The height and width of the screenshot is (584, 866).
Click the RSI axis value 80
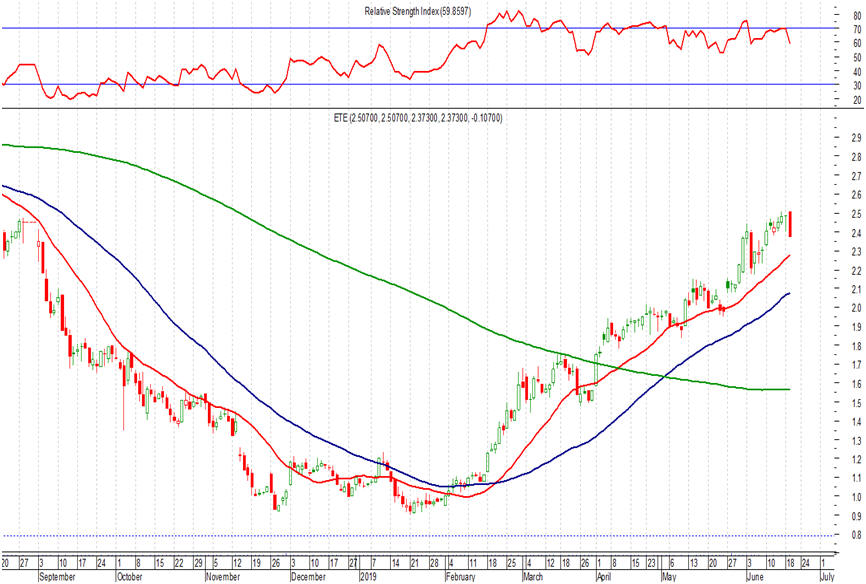pyautogui.click(x=857, y=16)
